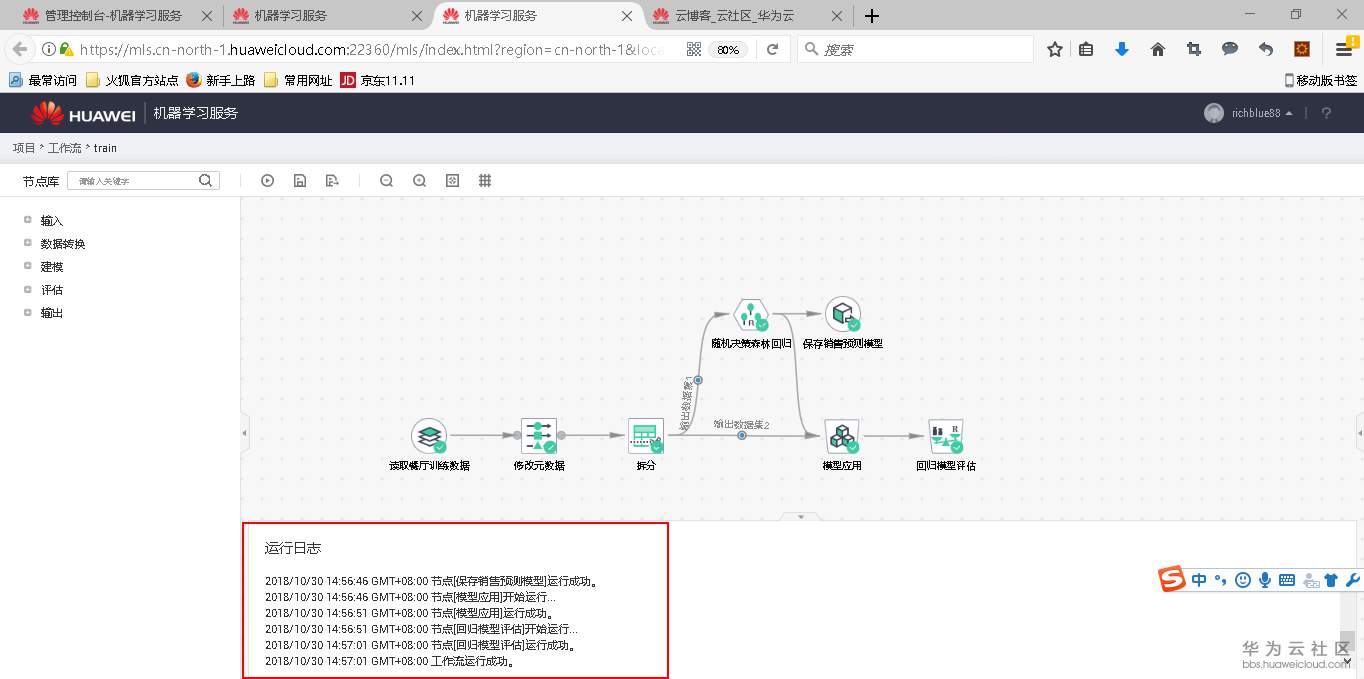The height and width of the screenshot is (679, 1364).
Task: Focus the node library keyword search field
Action: coord(134,180)
